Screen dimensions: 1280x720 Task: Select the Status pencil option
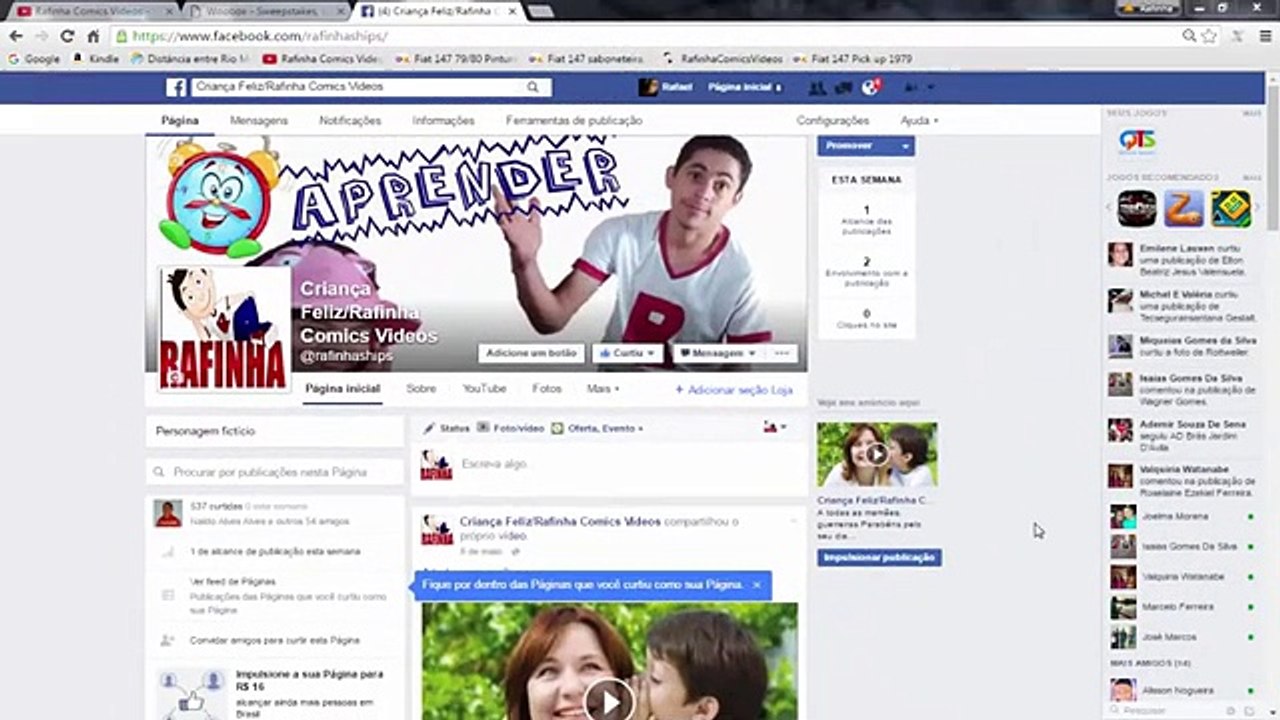[446, 428]
